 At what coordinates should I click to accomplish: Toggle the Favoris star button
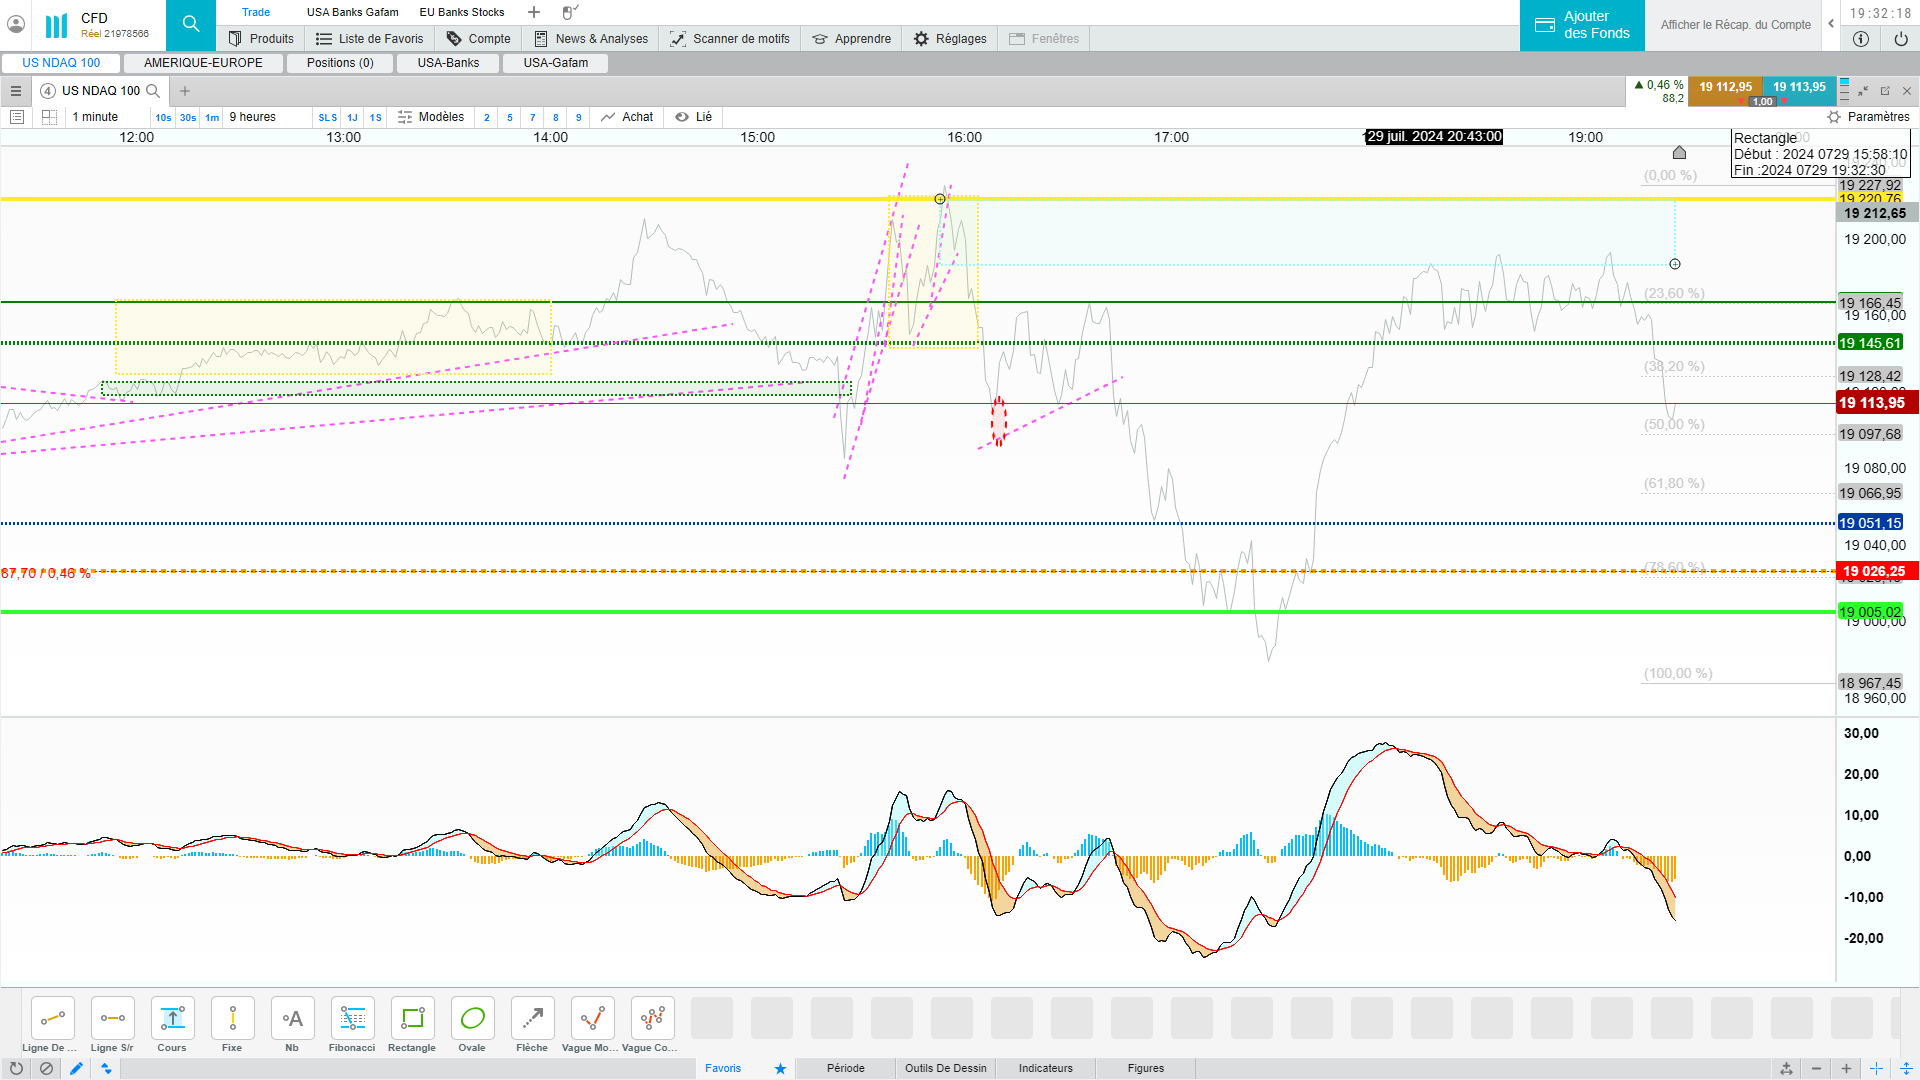780,1068
